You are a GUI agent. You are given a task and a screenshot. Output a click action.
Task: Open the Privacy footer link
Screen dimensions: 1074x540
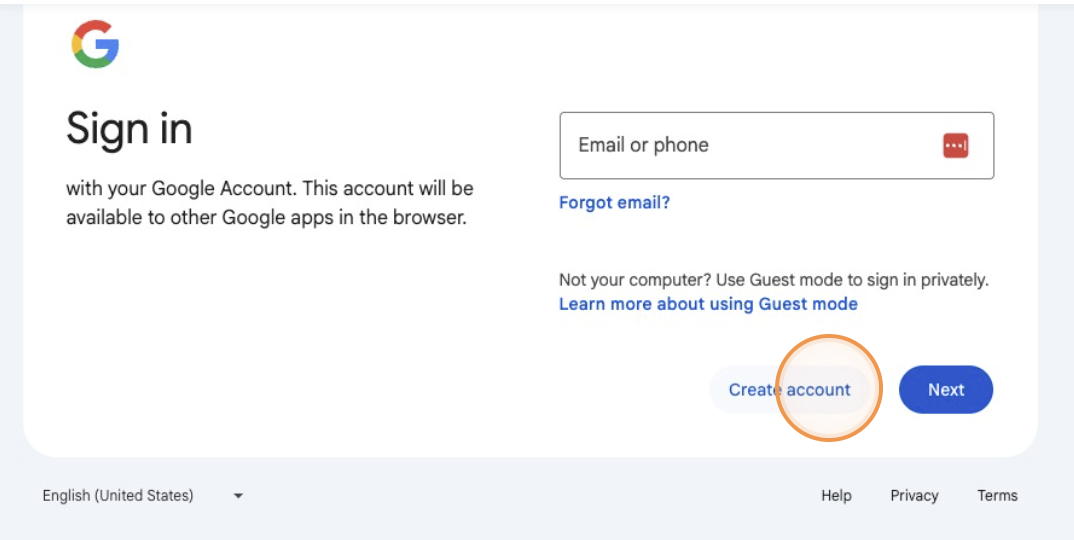[914, 495]
